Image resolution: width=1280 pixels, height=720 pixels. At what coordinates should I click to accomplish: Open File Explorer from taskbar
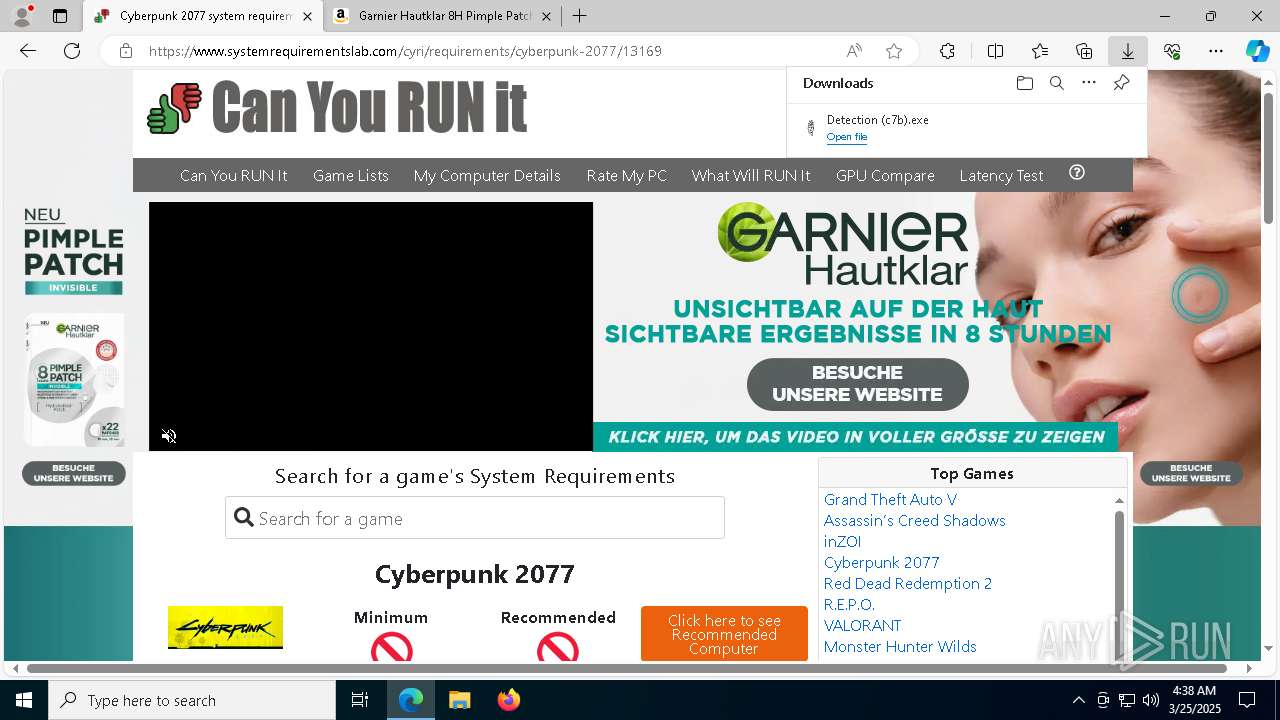[459, 700]
